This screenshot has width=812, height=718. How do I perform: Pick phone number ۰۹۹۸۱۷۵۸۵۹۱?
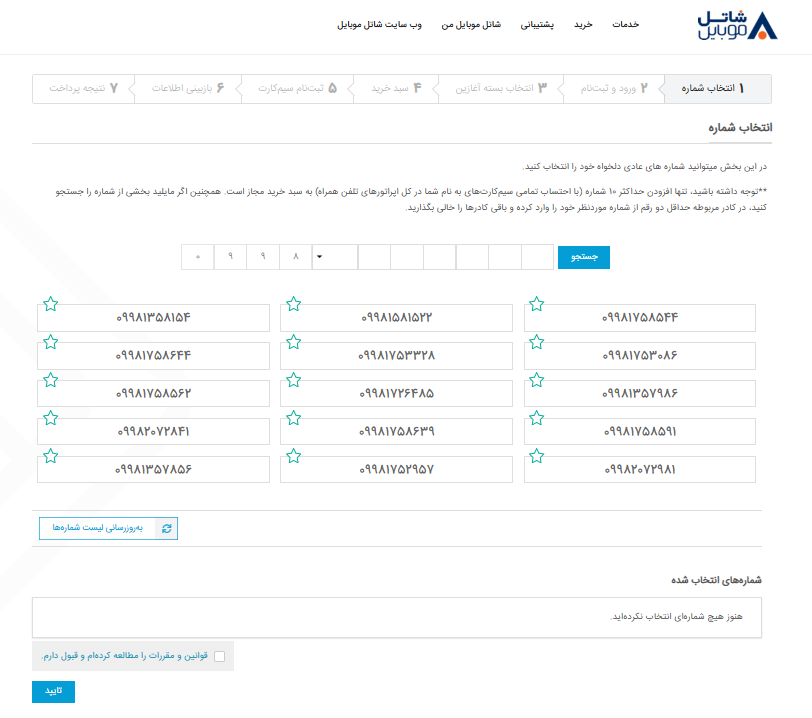point(640,432)
